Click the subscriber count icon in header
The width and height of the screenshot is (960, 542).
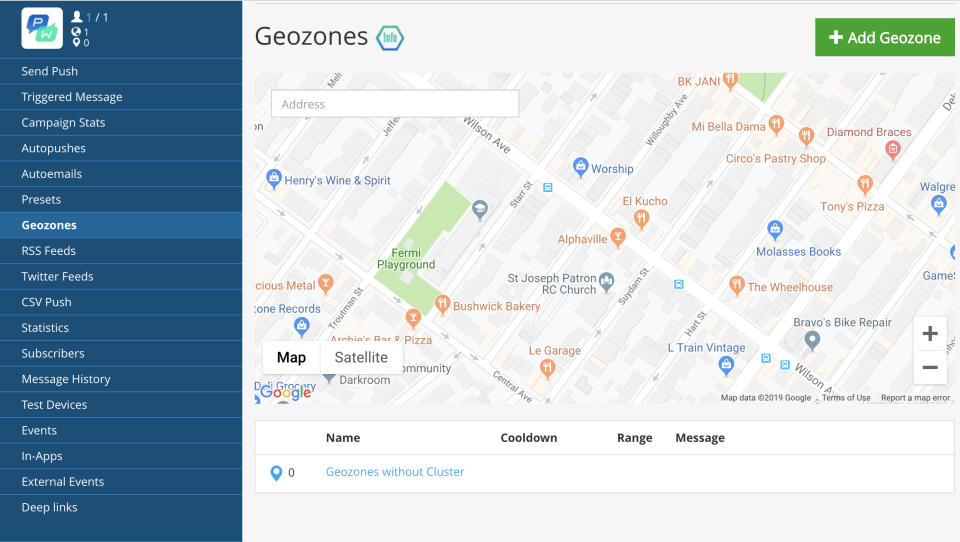pyautogui.click(x=77, y=17)
